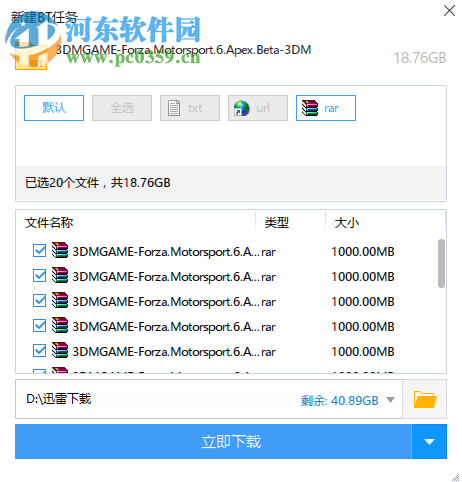Click rar icon of third file row
Viewport: 462px width, 482px height.
coord(60,300)
